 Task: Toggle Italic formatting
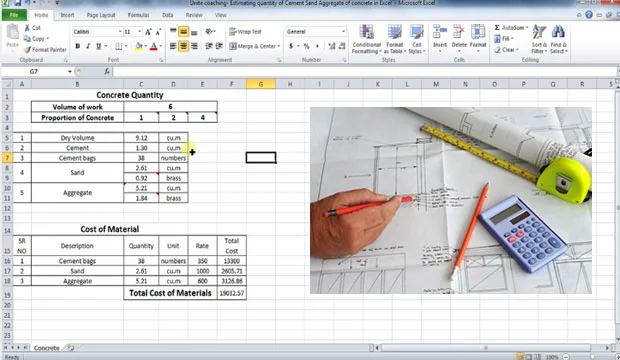[88, 46]
